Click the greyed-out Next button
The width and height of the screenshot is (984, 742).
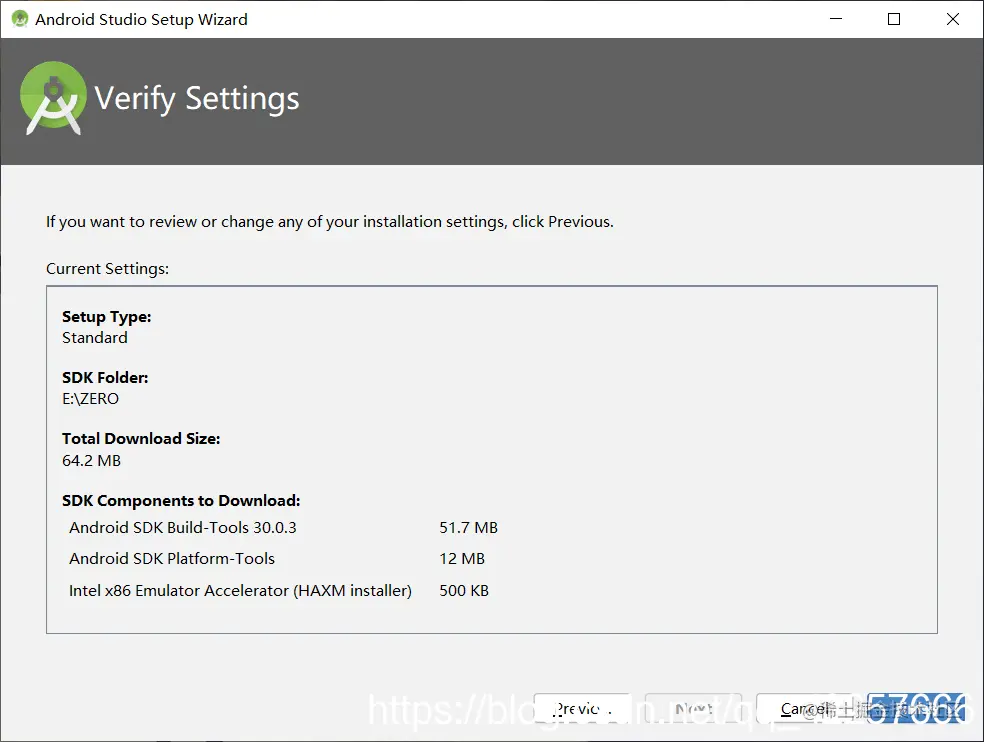(x=693, y=709)
